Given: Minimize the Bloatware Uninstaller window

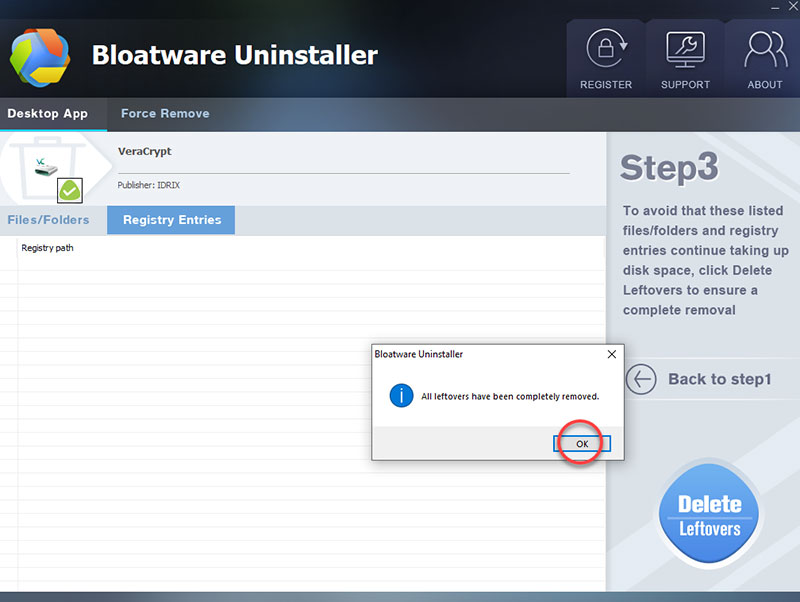Looking at the screenshot, I should [x=775, y=7].
